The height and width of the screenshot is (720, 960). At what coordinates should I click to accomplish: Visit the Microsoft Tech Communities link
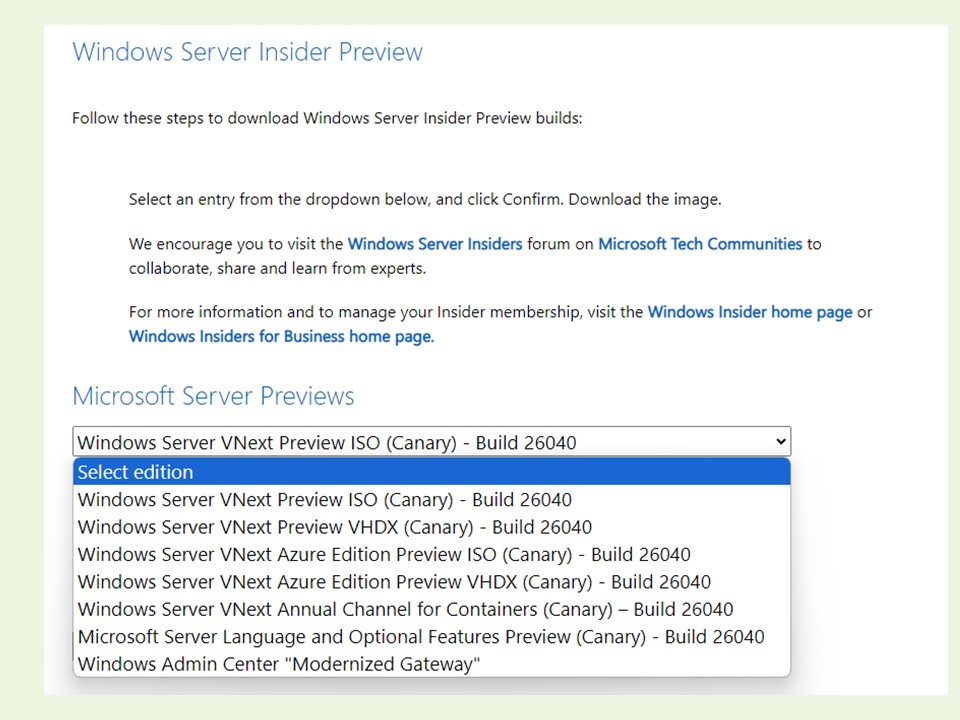pos(700,244)
